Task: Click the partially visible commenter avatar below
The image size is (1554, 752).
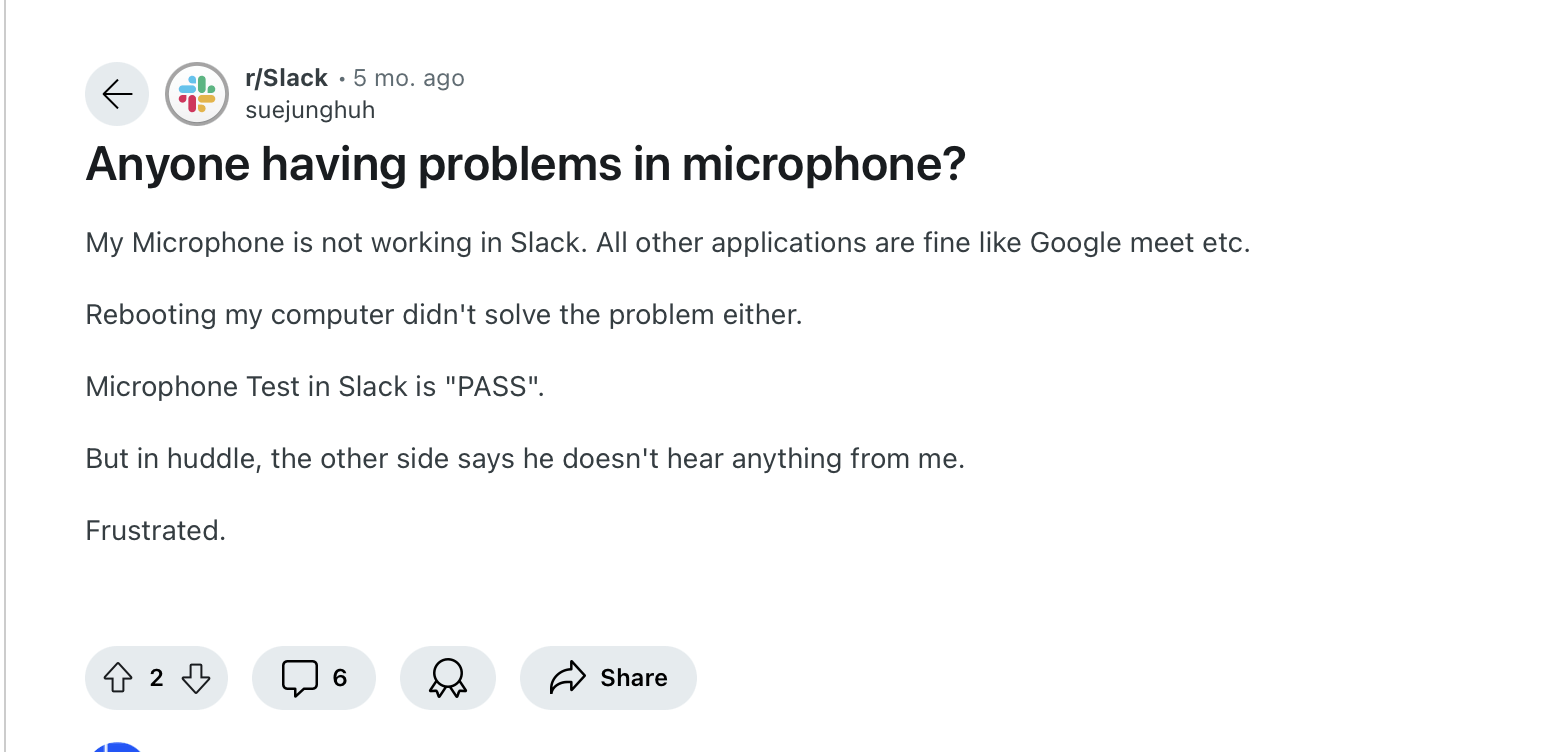Action: [x=117, y=748]
